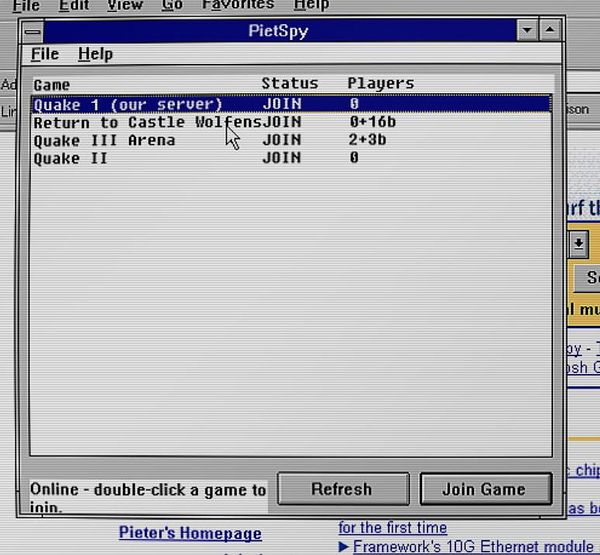
Task: Select the Quake III Arena game row
Action: [291, 140]
